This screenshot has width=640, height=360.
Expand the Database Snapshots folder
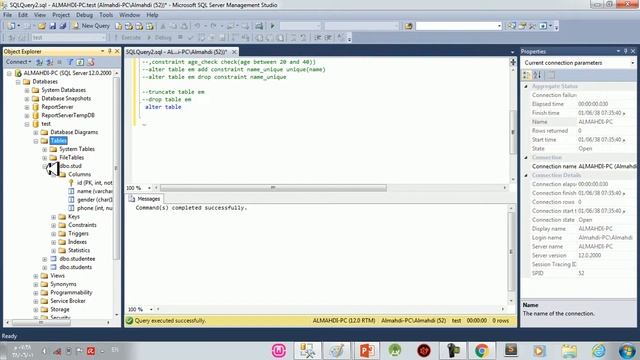tap(27, 99)
